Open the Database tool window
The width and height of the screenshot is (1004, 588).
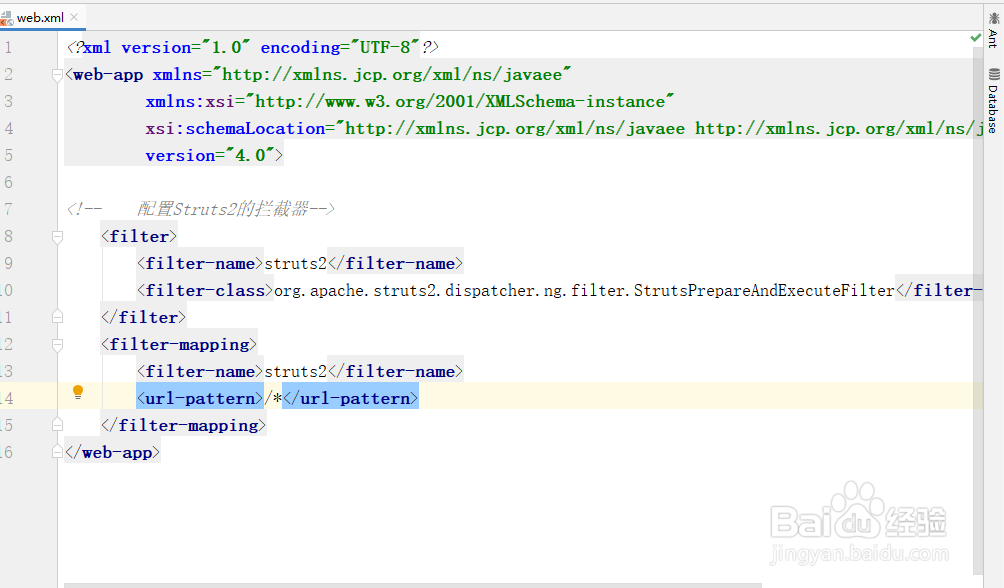coord(993,102)
